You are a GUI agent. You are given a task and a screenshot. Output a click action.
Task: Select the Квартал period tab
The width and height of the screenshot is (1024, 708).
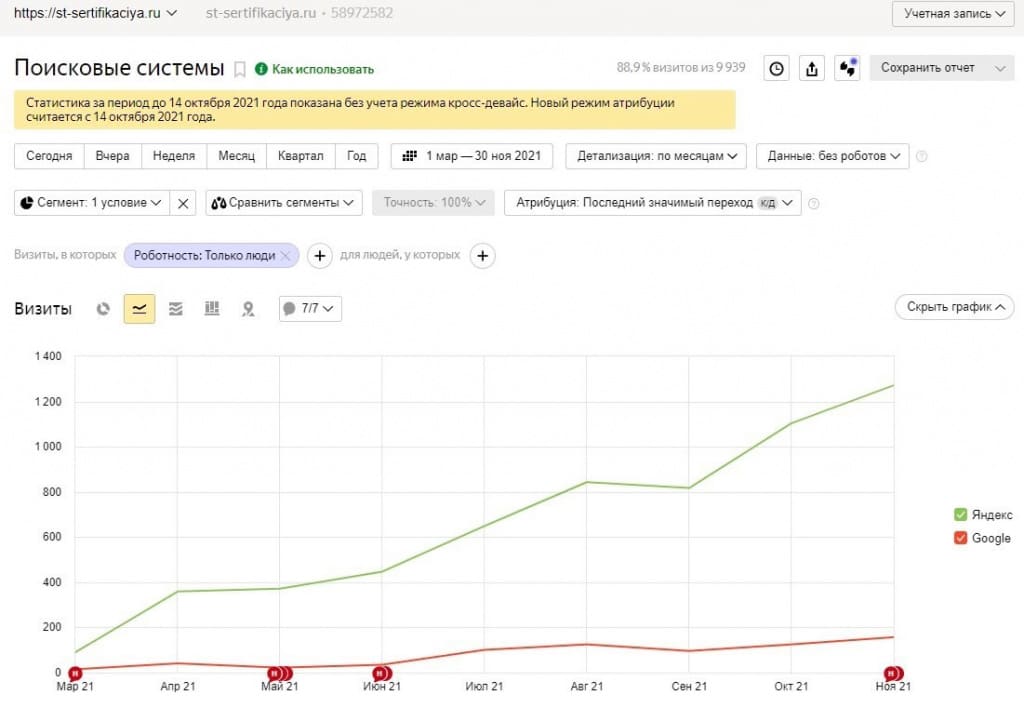300,156
